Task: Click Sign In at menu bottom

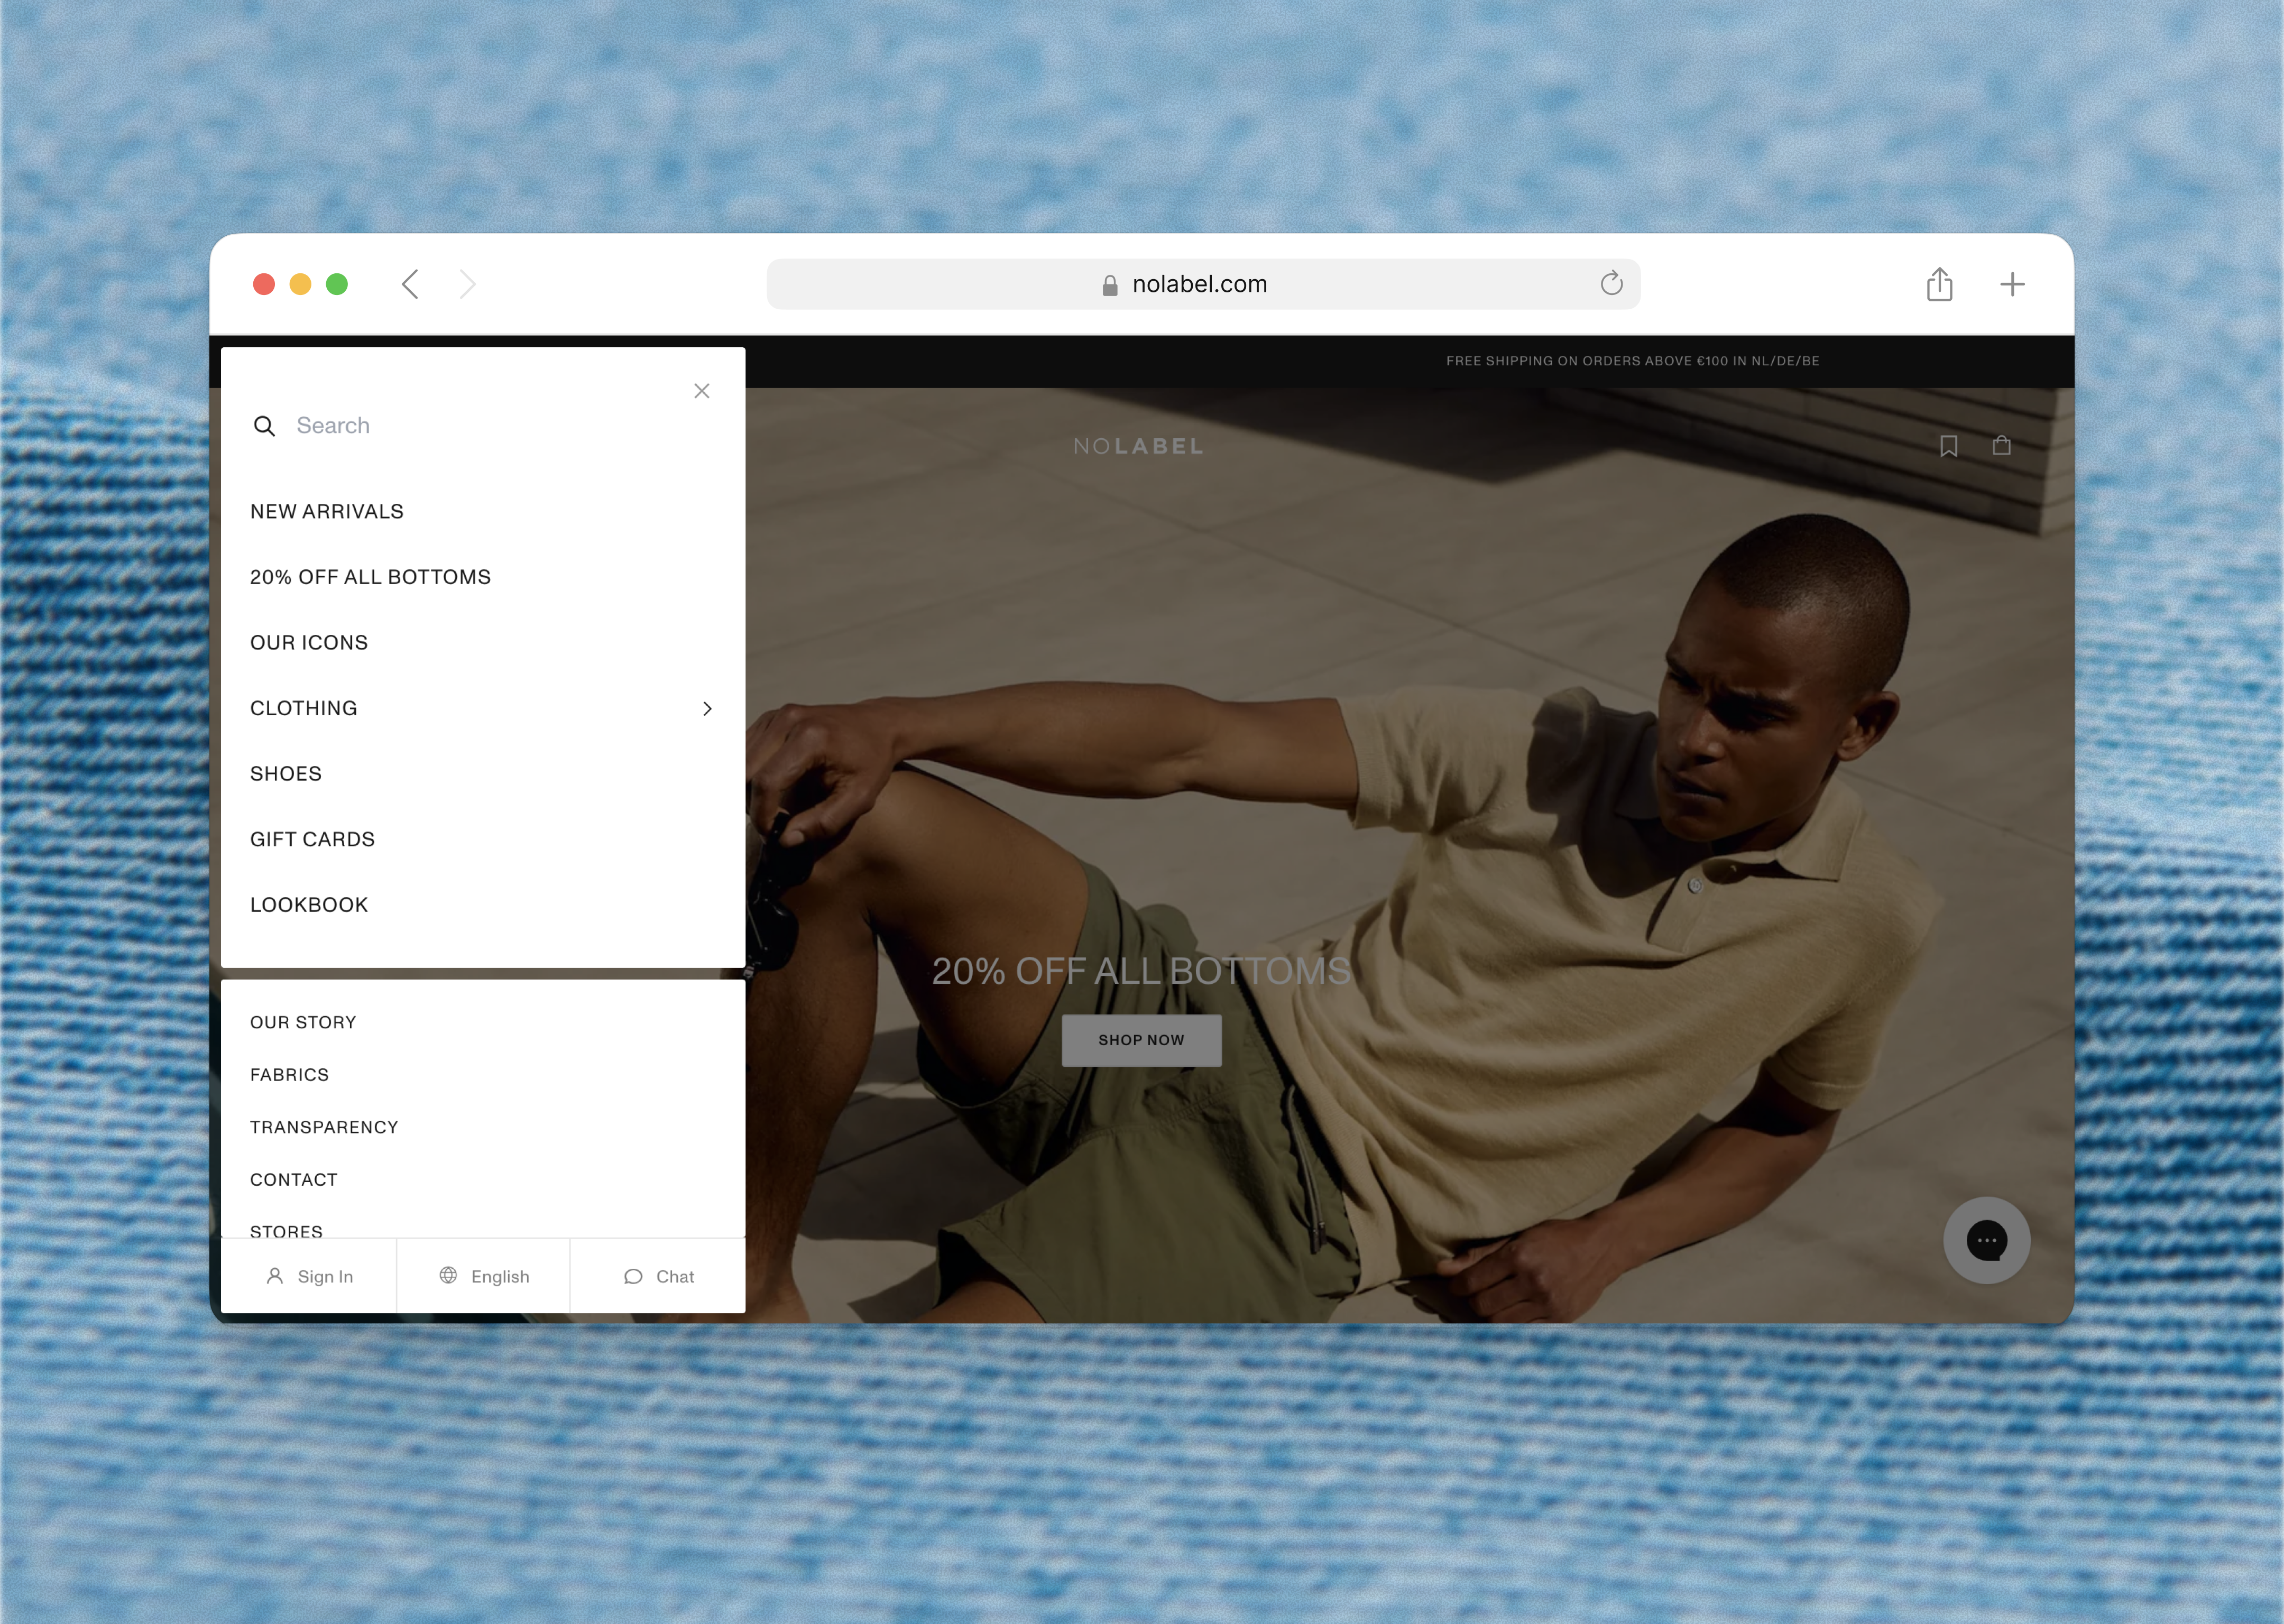Action: [310, 1276]
